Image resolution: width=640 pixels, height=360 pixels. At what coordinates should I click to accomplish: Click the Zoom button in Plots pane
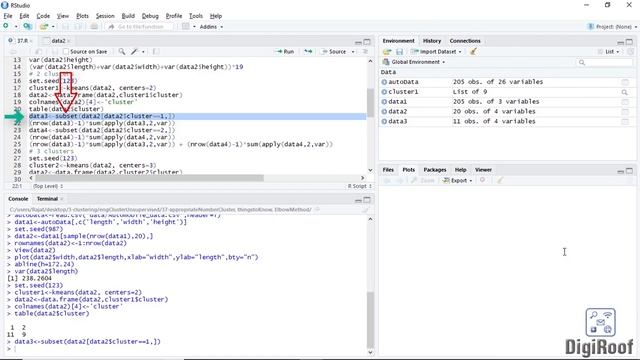[423, 180]
